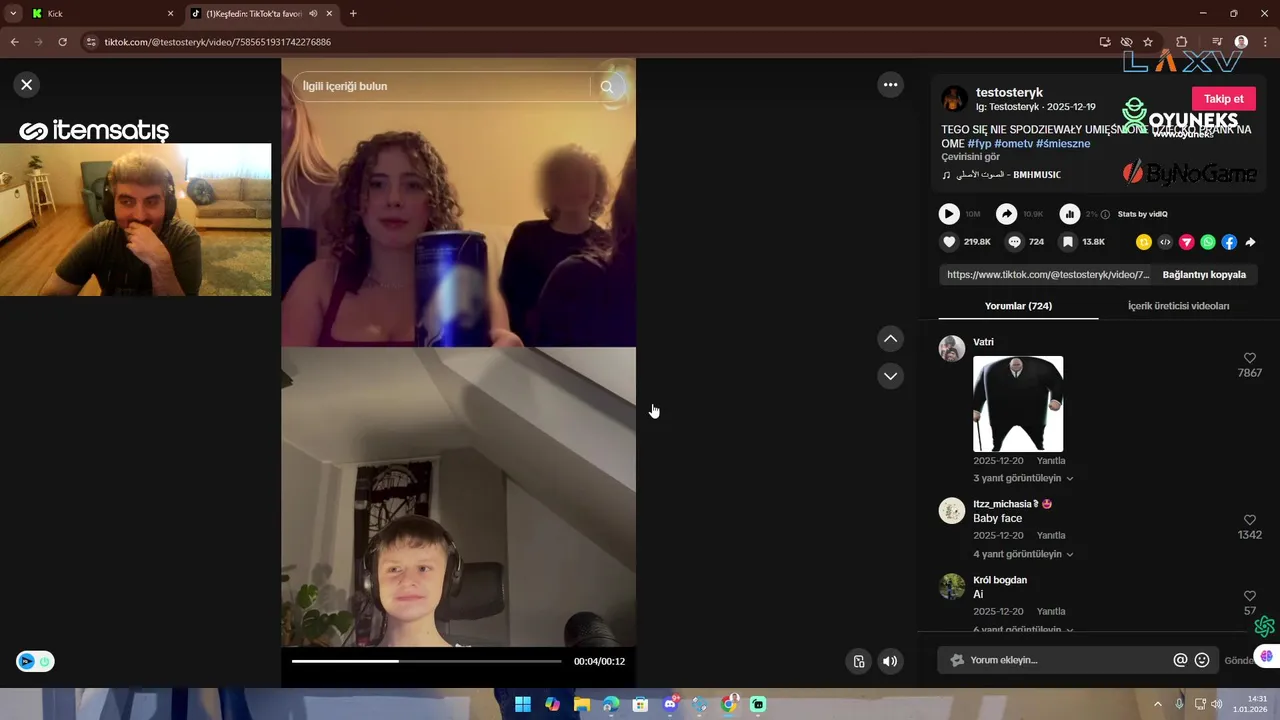The height and width of the screenshot is (720, 1280).
Task: Expand 4 yanıt görüntüleyin replies
Action: [x=1023, y=554]
